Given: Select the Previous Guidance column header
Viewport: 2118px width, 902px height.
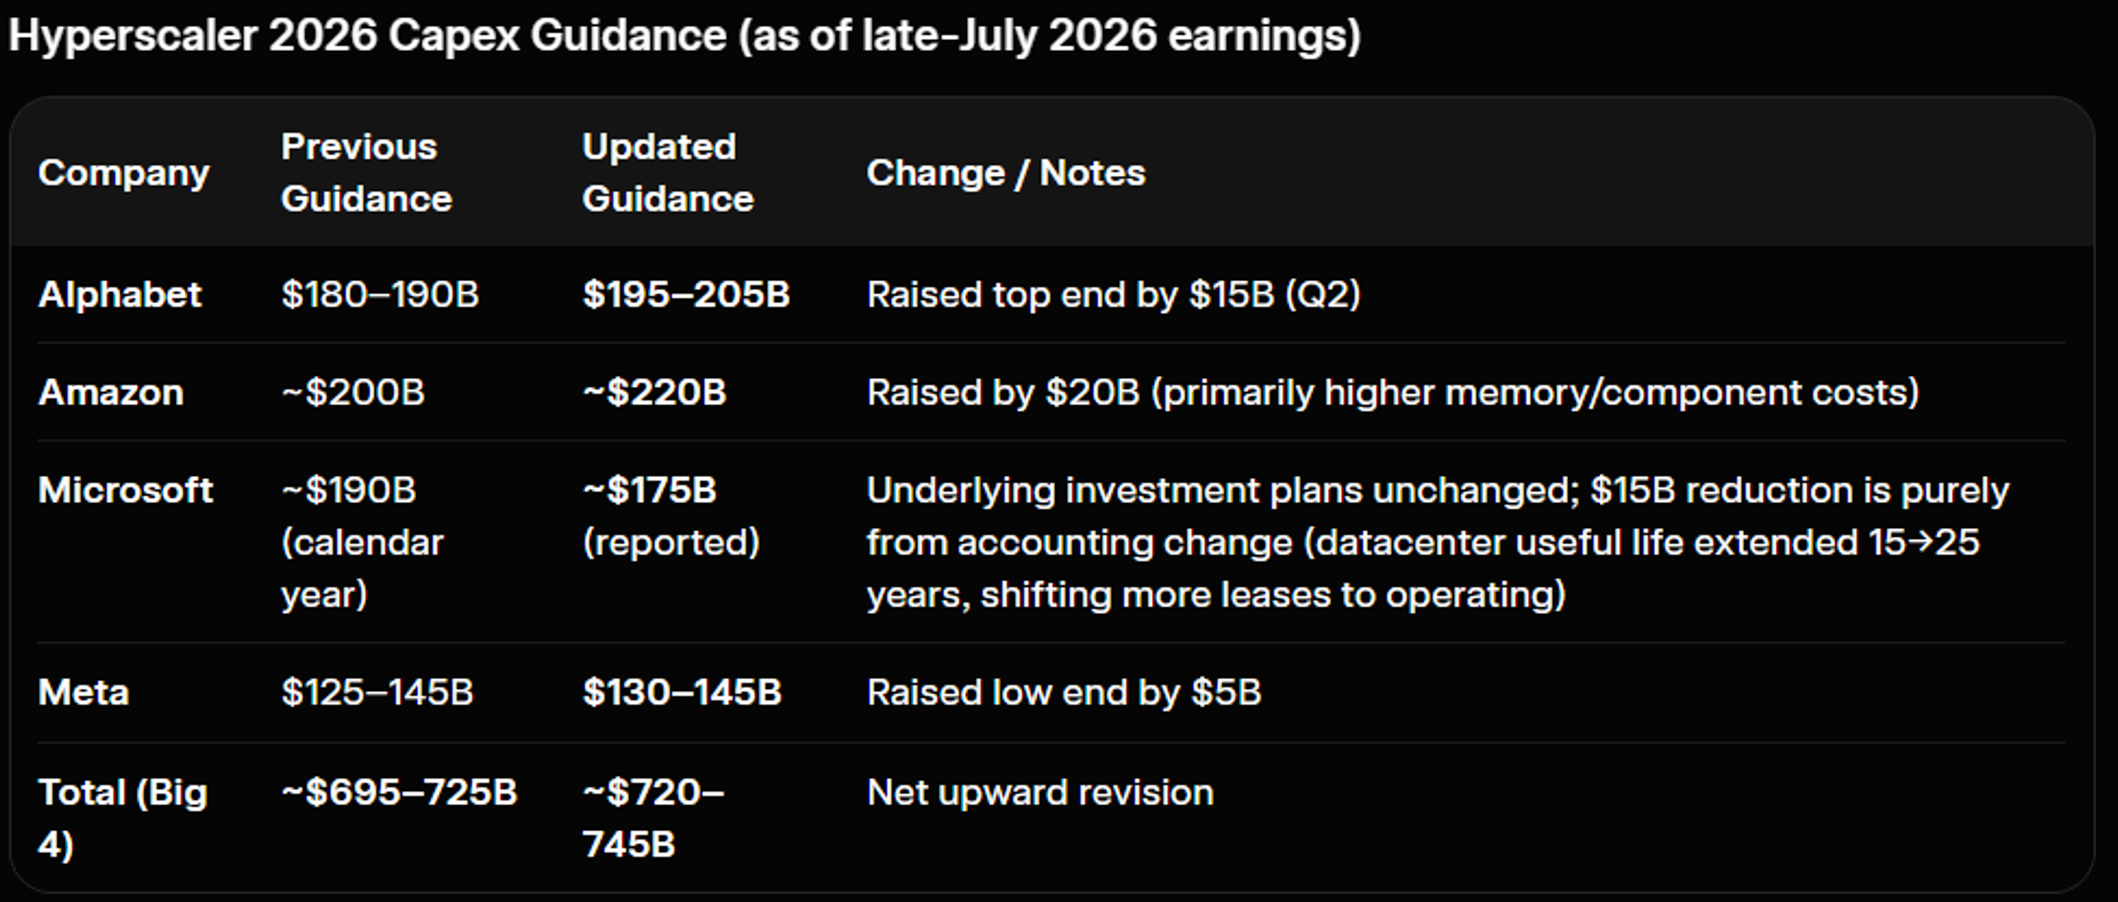Looking at the screenshot, I should click(366, 173).
